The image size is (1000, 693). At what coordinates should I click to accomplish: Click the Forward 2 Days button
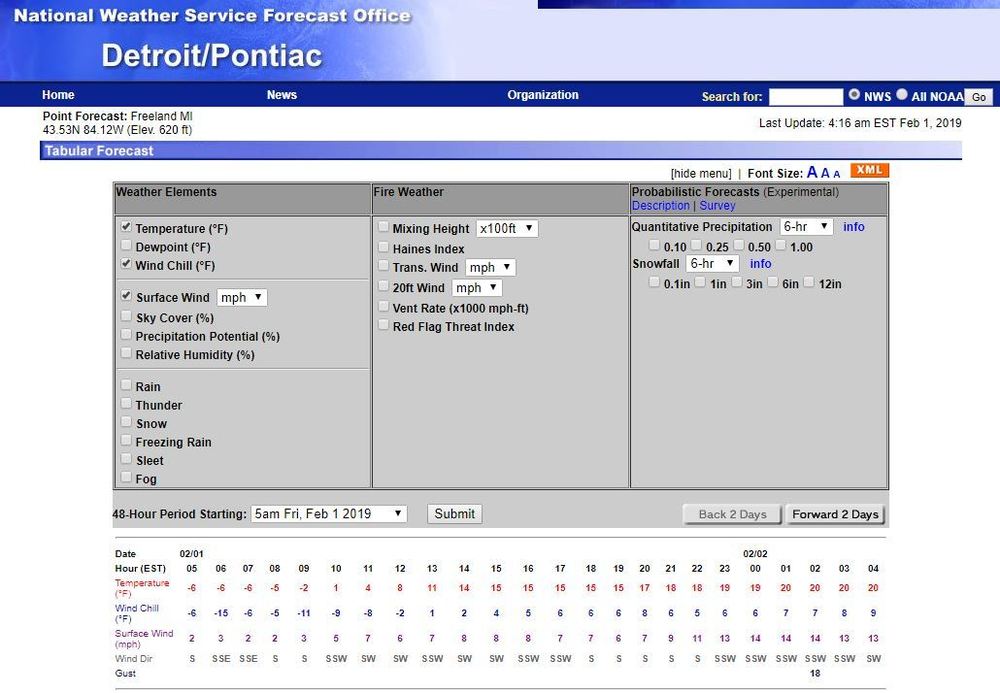(835, 514)
